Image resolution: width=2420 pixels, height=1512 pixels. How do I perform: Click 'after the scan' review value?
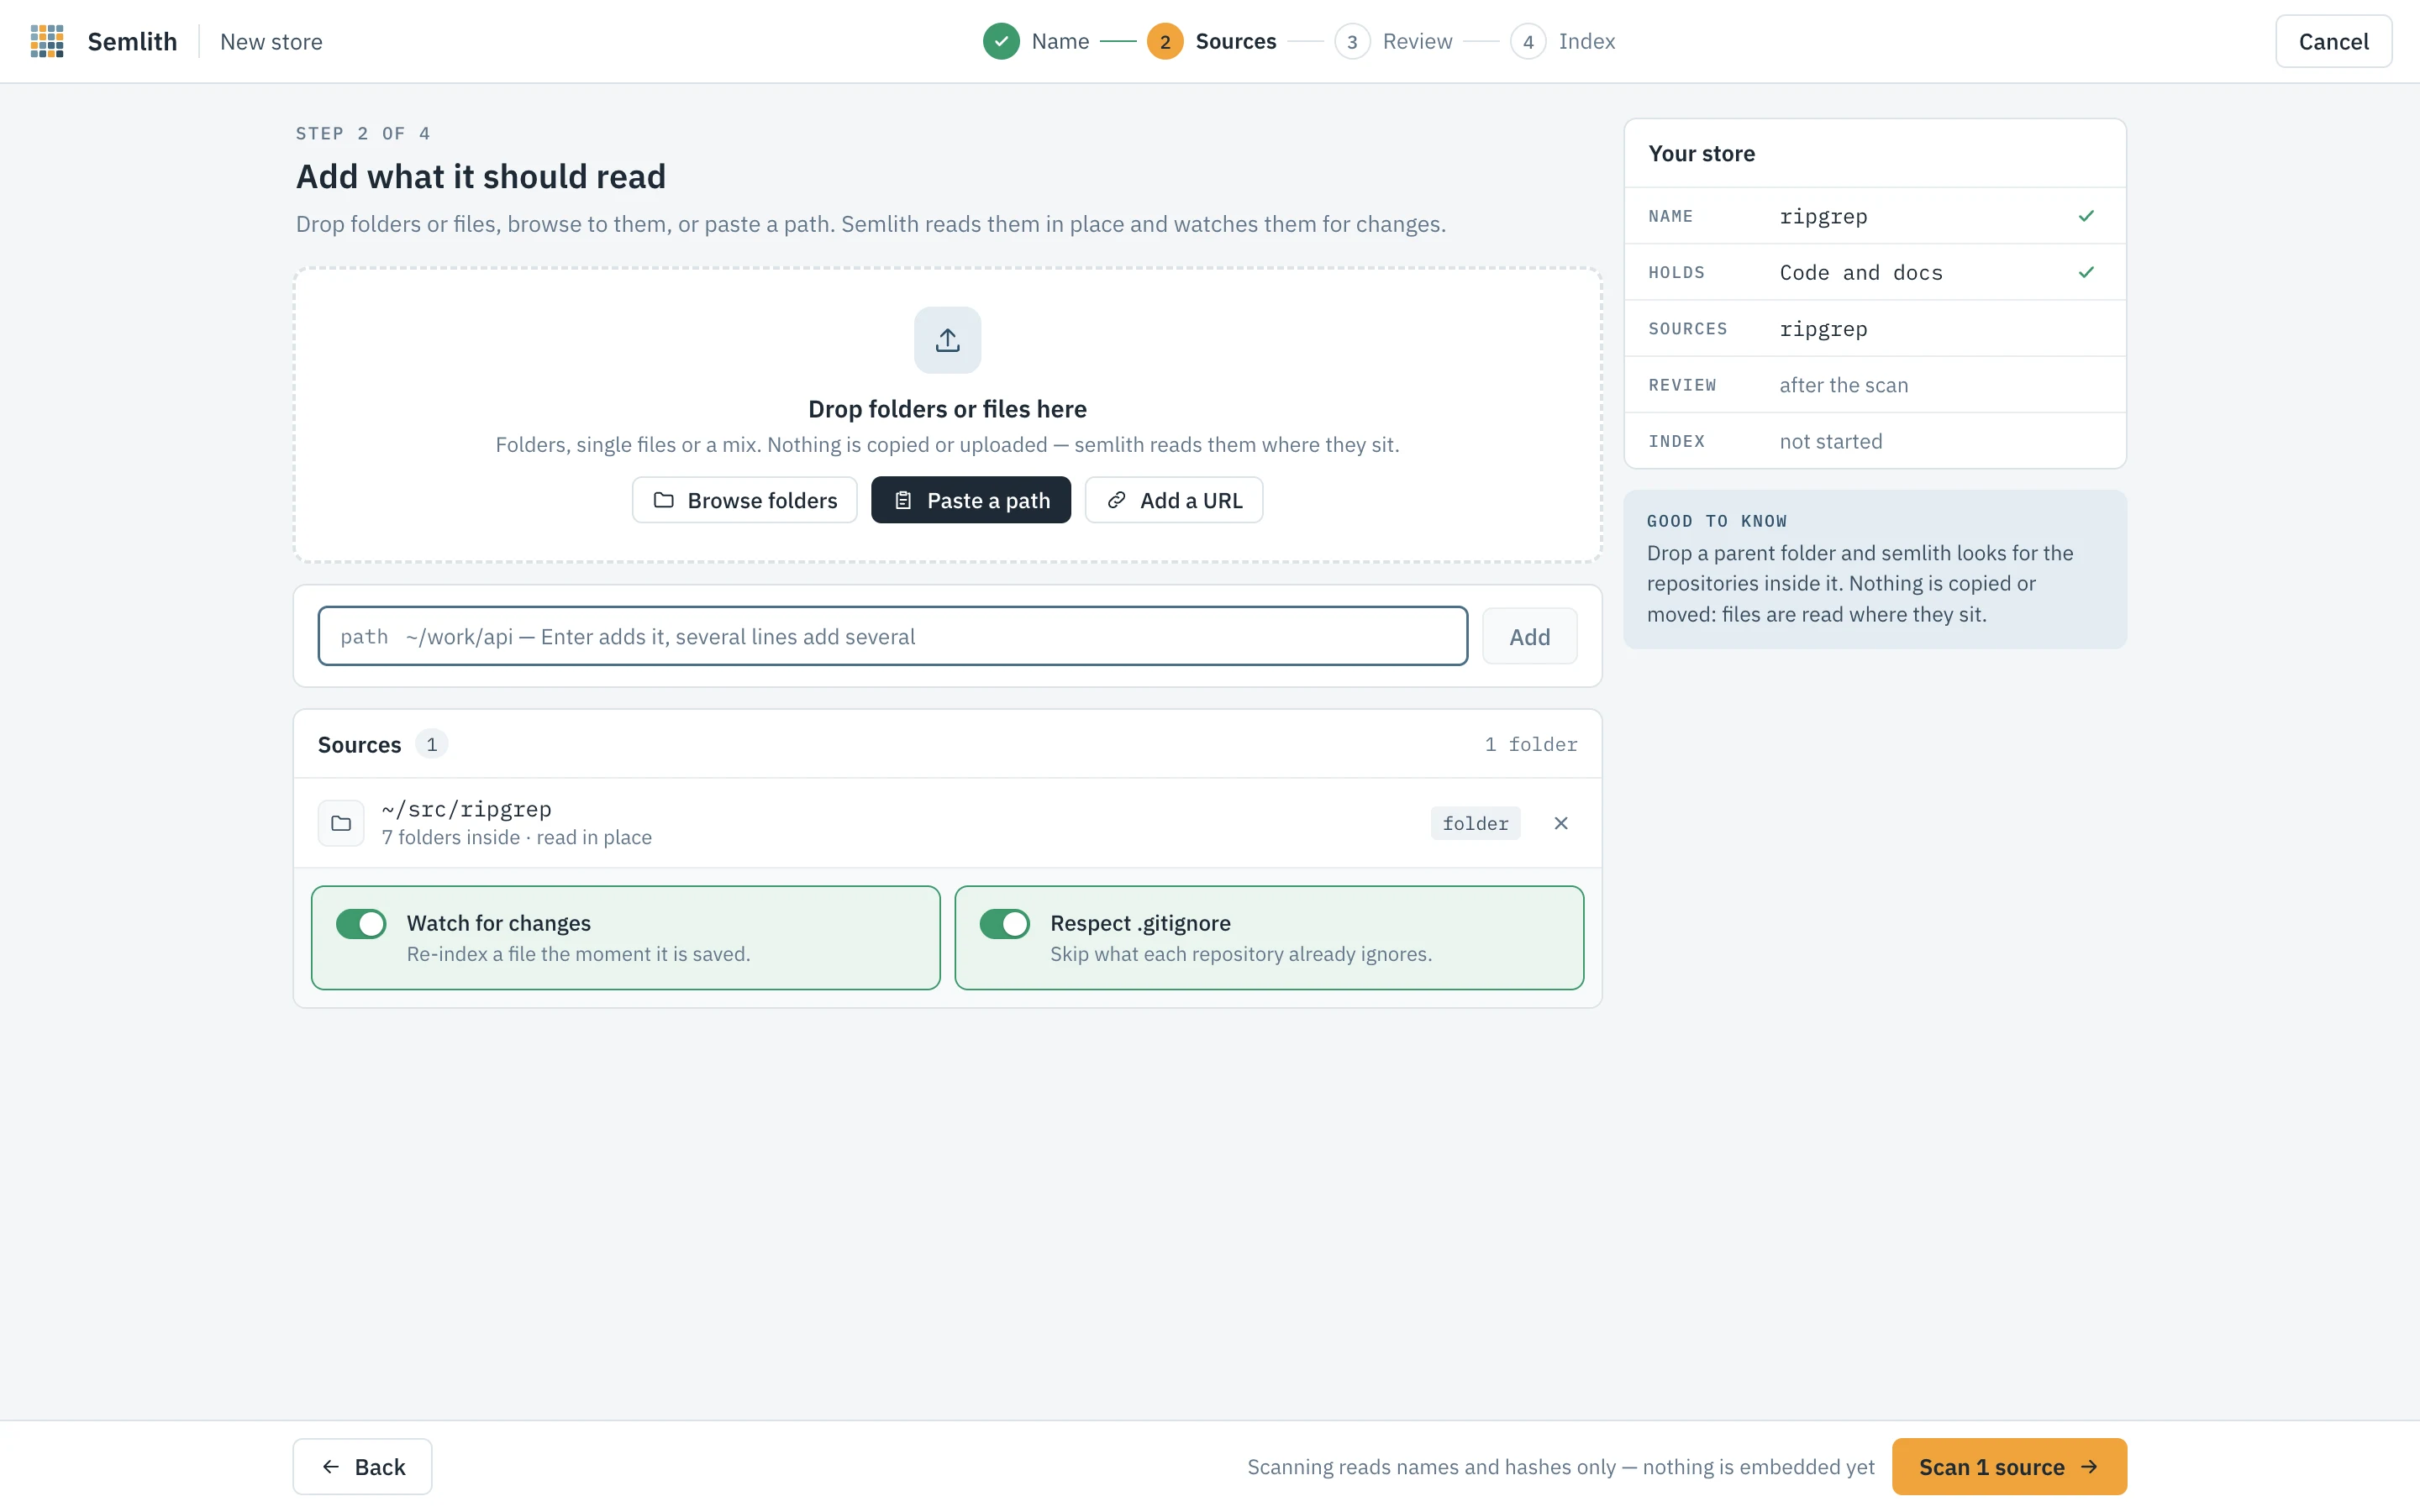[1843, 385]
